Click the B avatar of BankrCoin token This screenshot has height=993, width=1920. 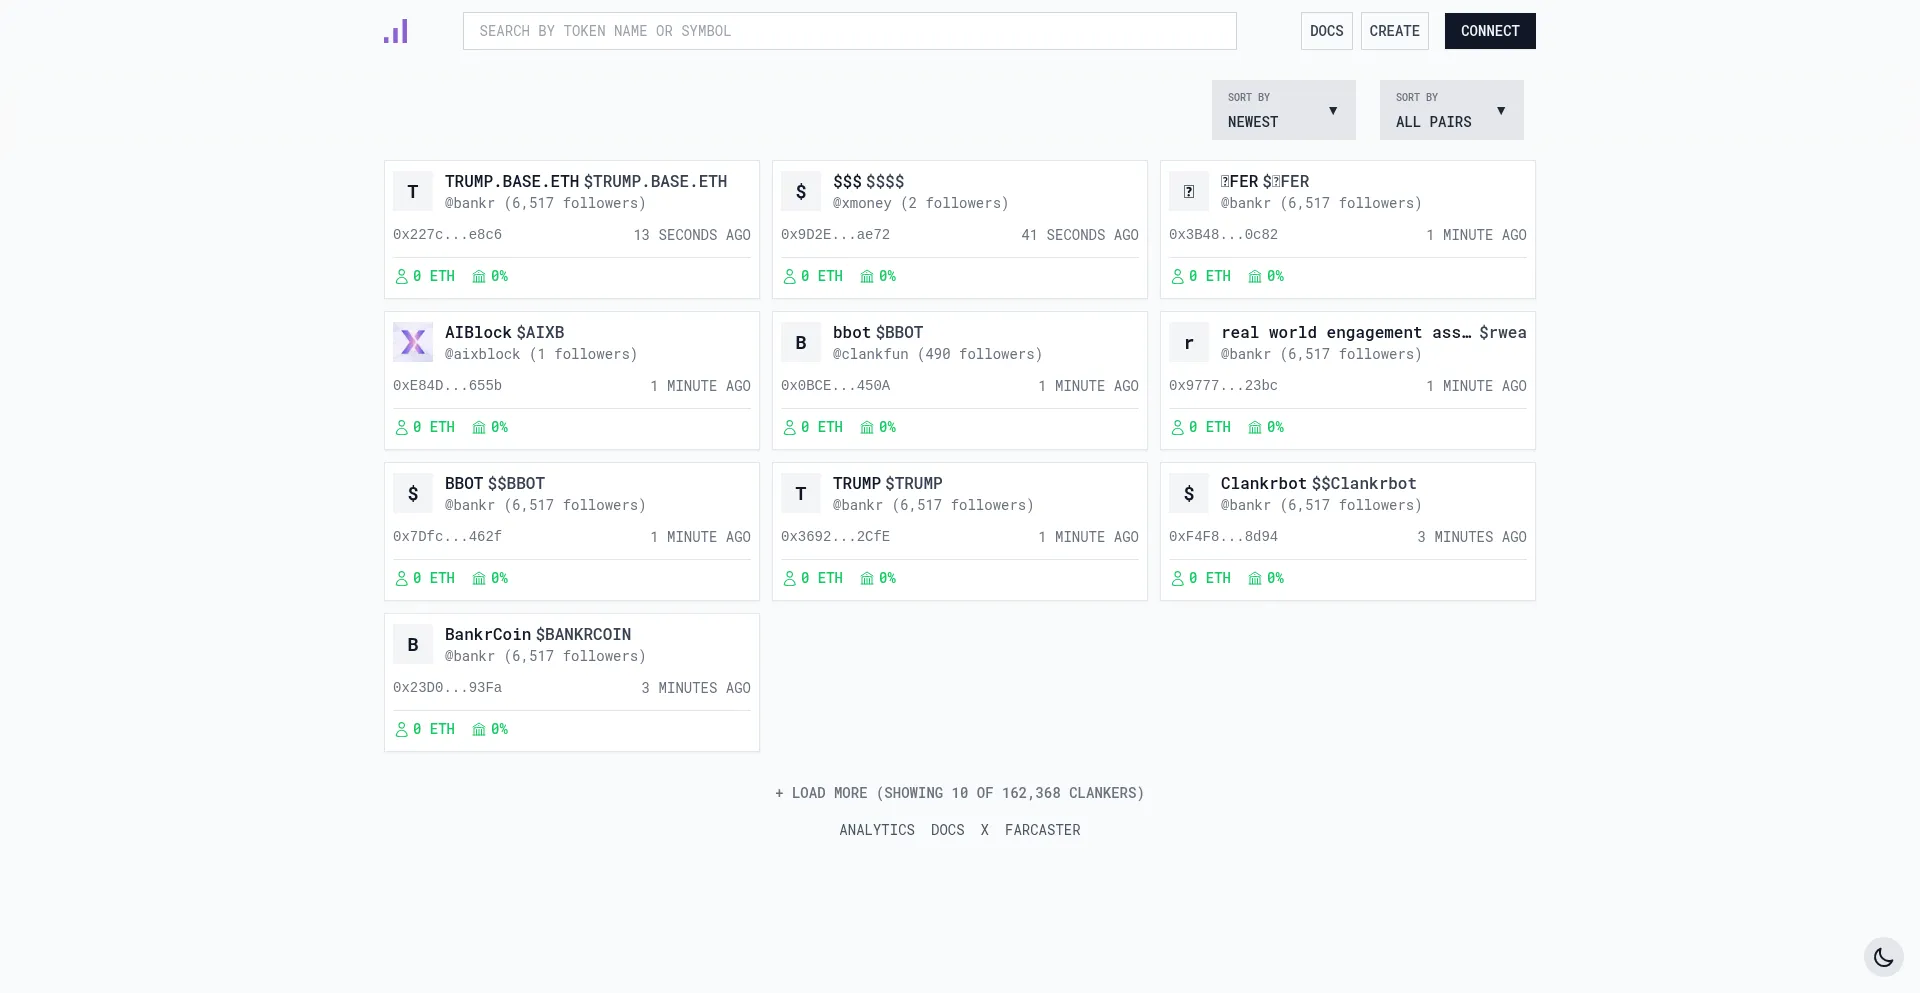click(413, 645)
